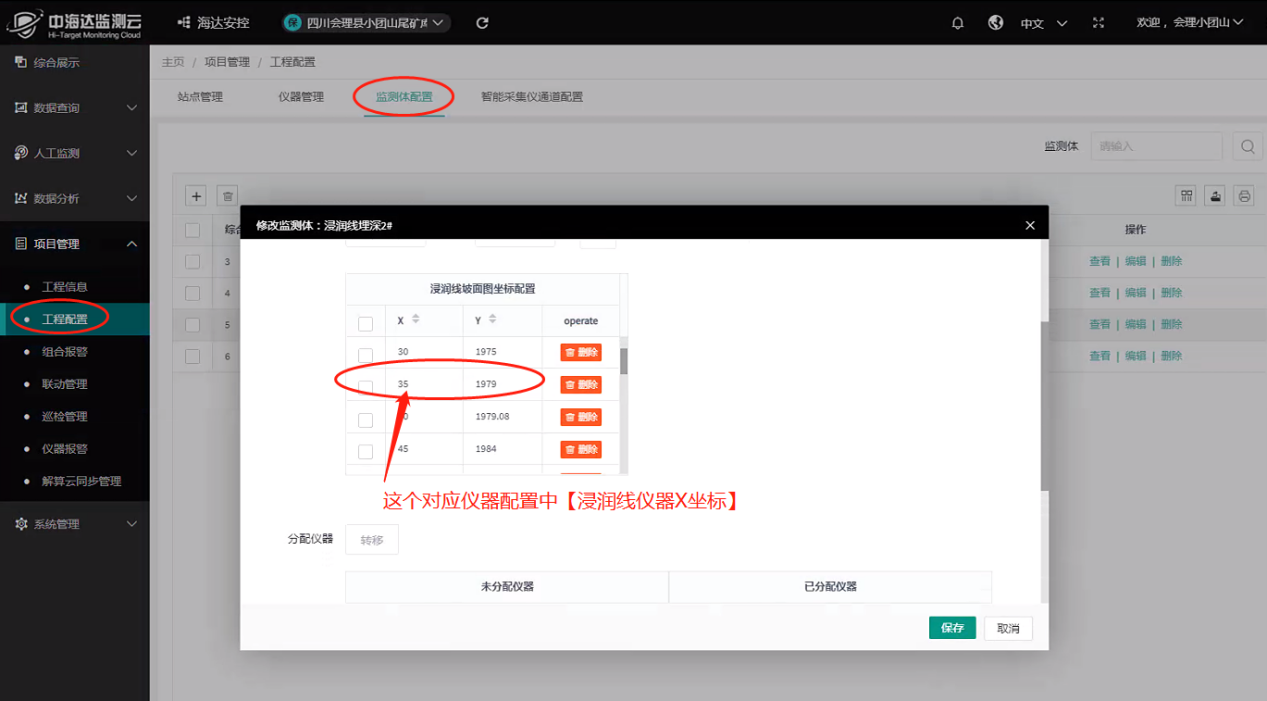The height and width of the screenshot is (701, 1267).
Task: Expand 数据查询 sidebar menu
Action: [75, 108]
